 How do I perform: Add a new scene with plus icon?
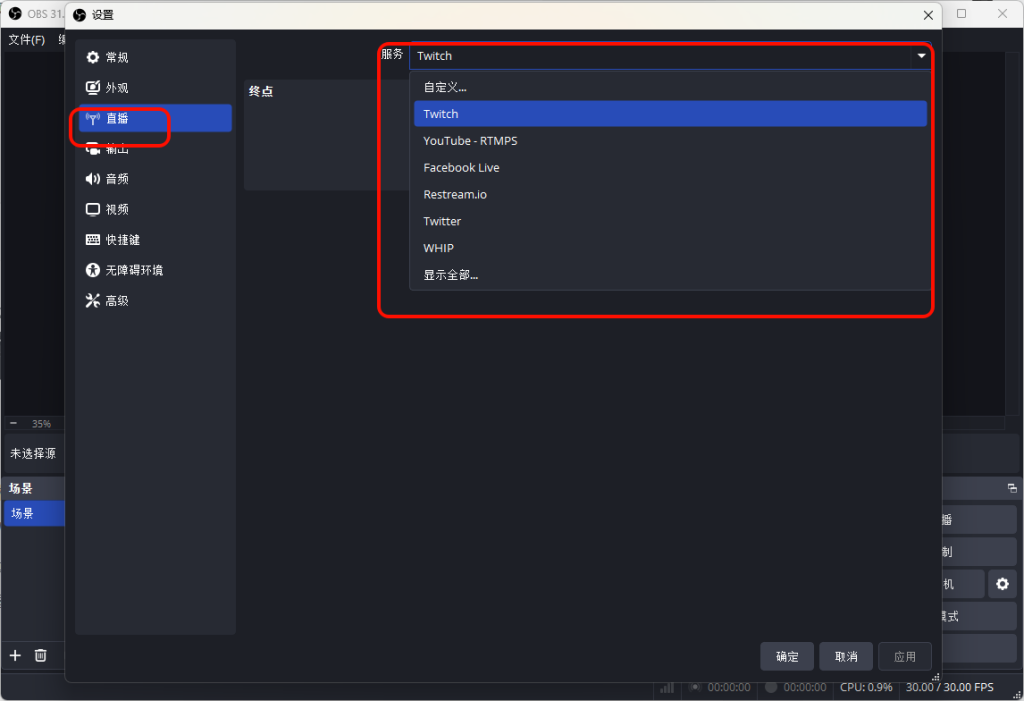click(15, 655)
